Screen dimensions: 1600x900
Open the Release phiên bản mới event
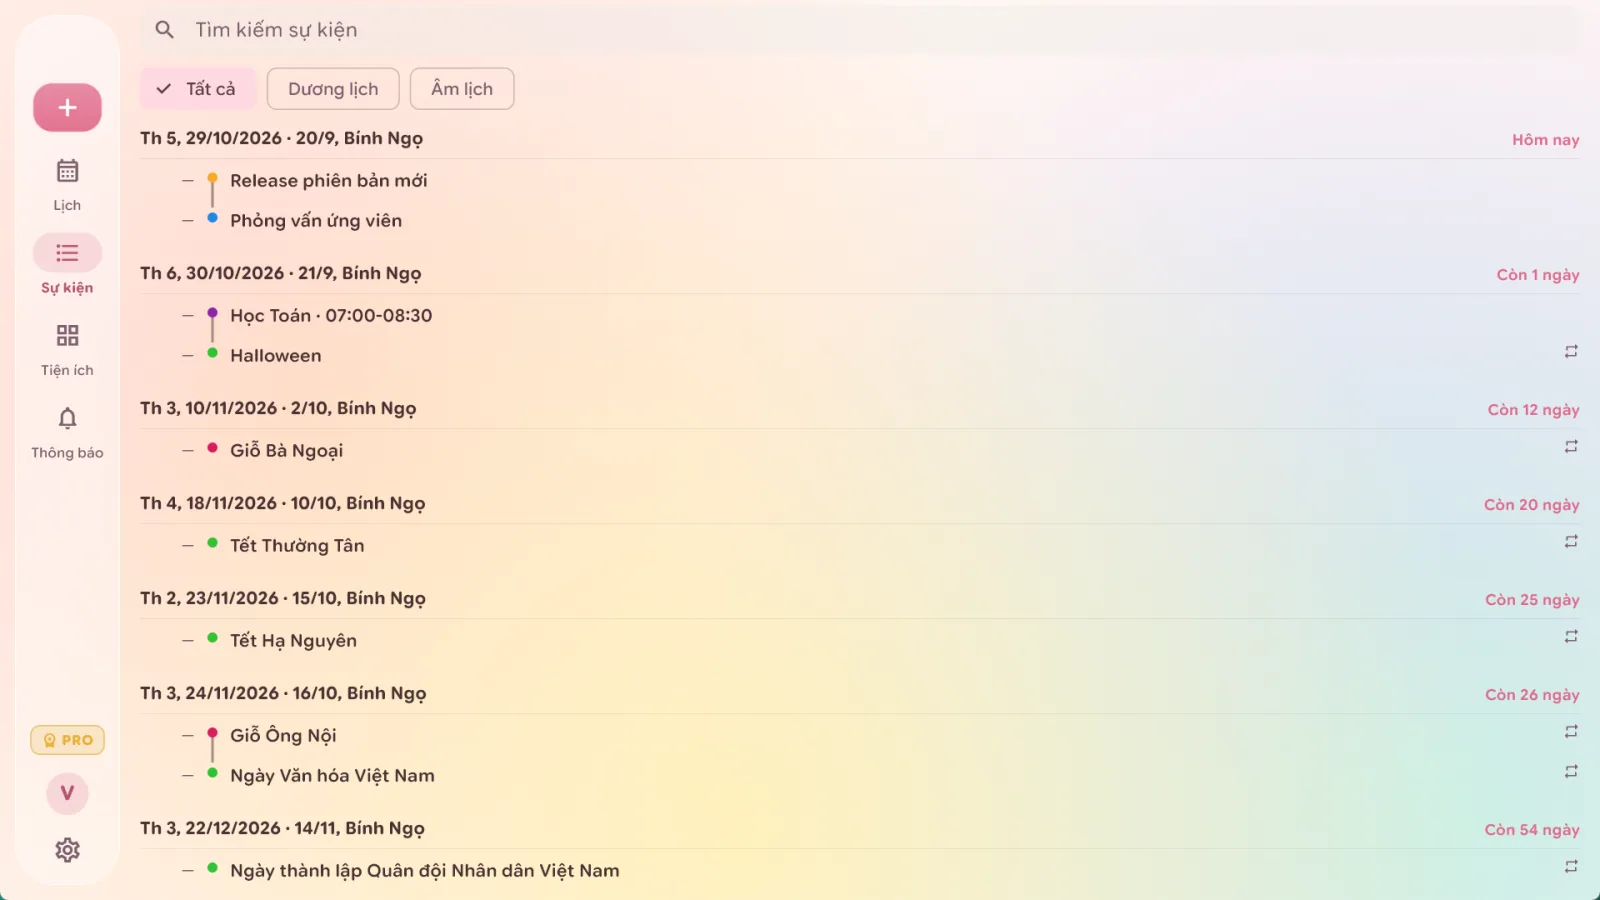pyautogui.click(x=329, y=181)
